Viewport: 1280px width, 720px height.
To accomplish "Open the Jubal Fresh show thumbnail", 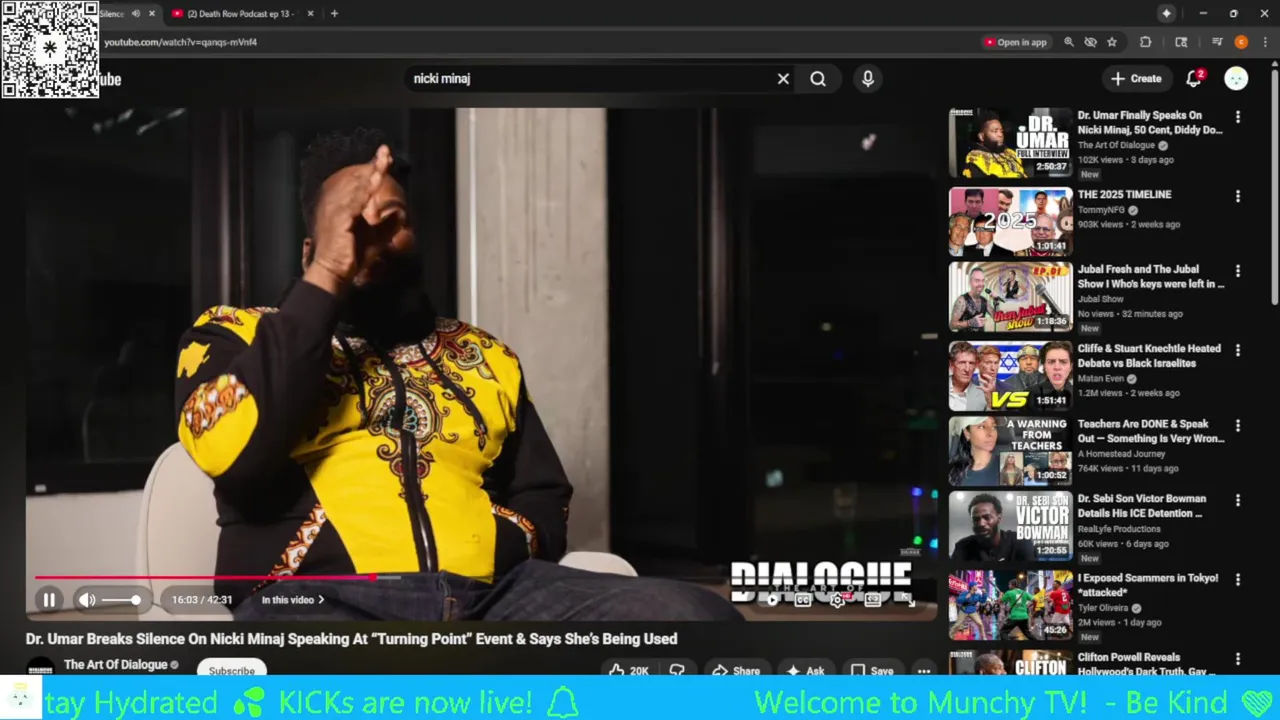I will click(1010, 297).
